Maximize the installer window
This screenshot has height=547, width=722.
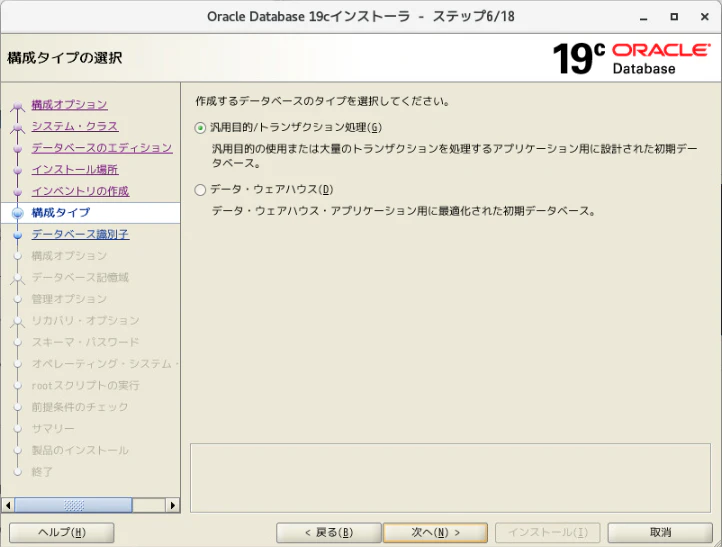tap(674, 17)
